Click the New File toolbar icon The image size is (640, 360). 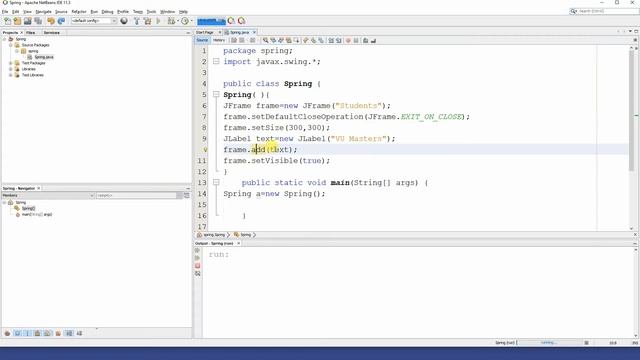point(7,21)
